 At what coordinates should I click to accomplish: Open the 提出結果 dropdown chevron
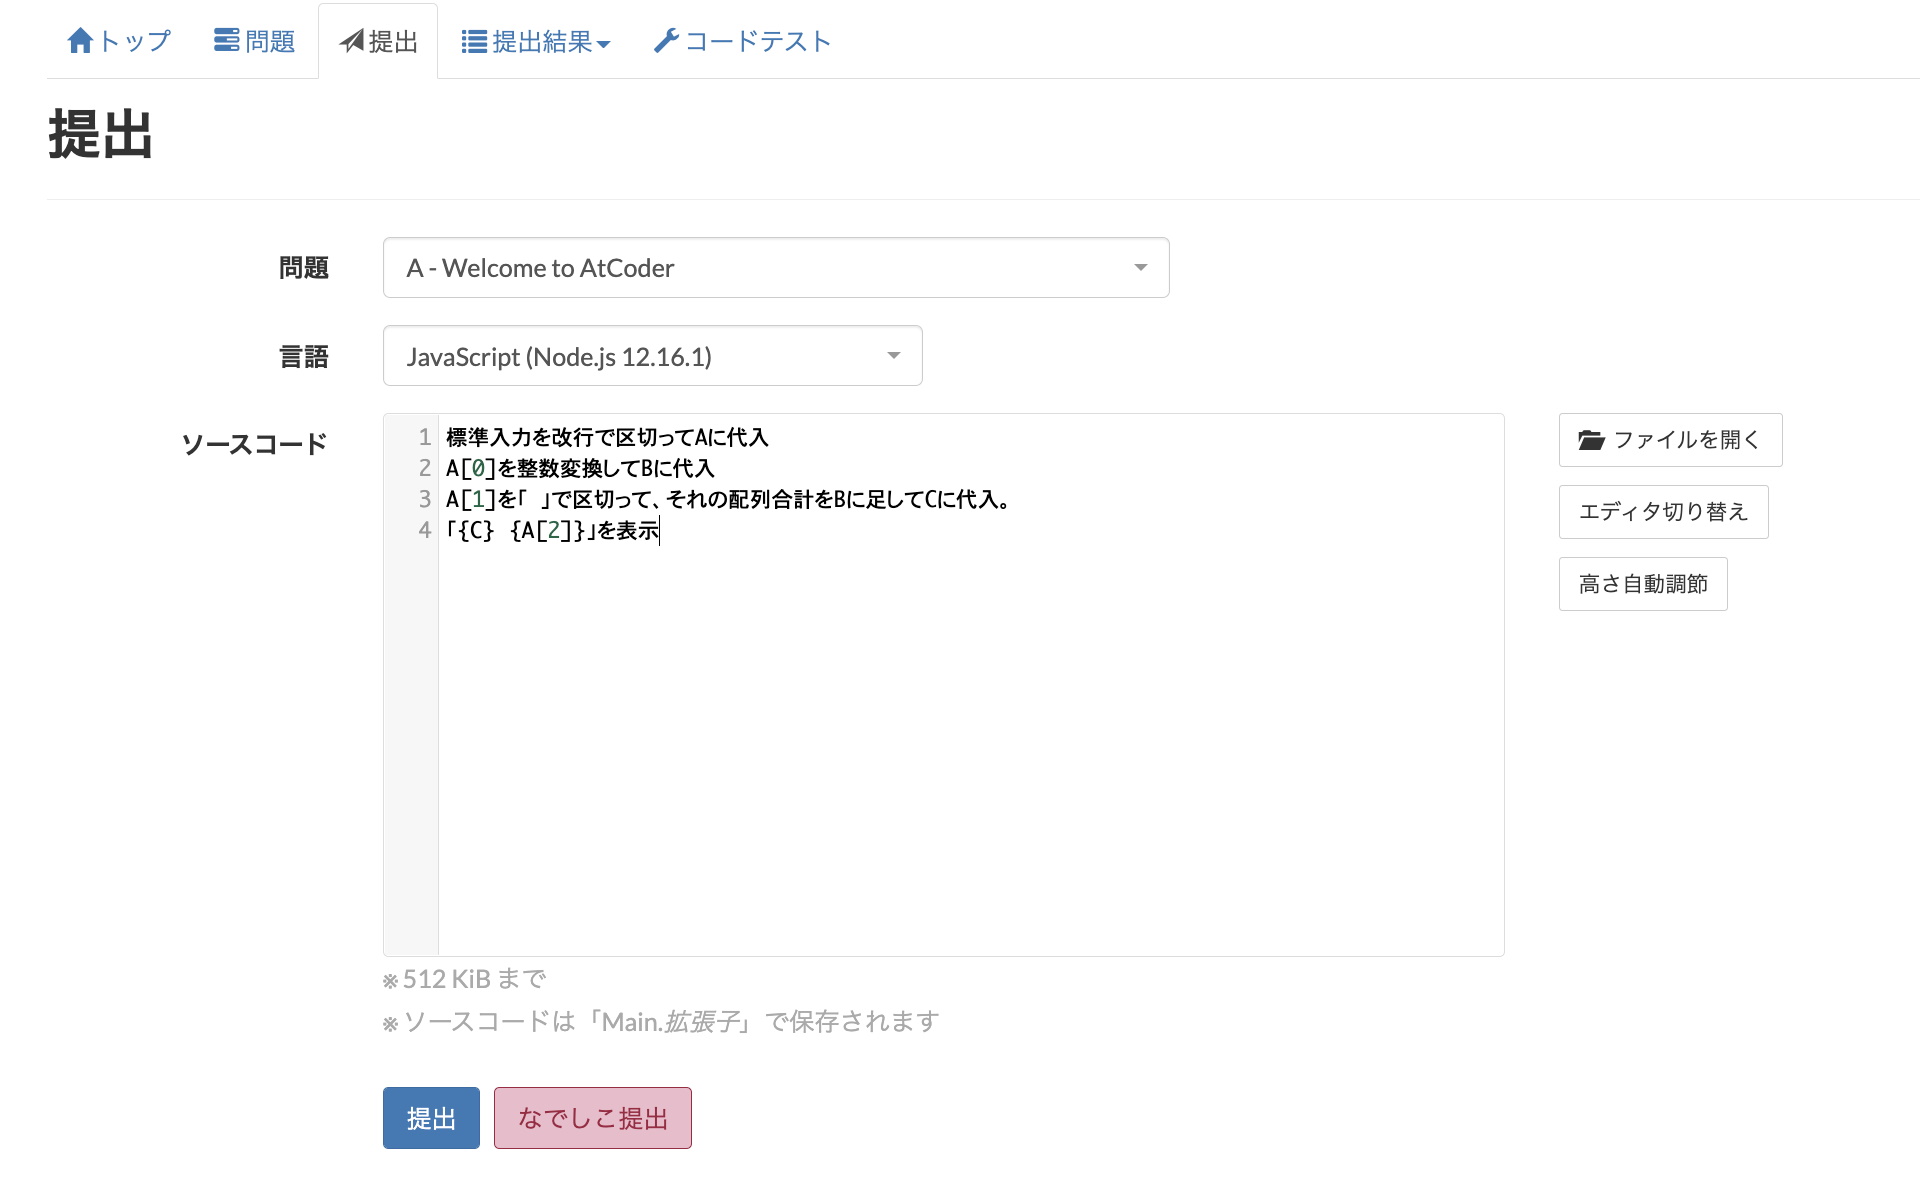607,45
